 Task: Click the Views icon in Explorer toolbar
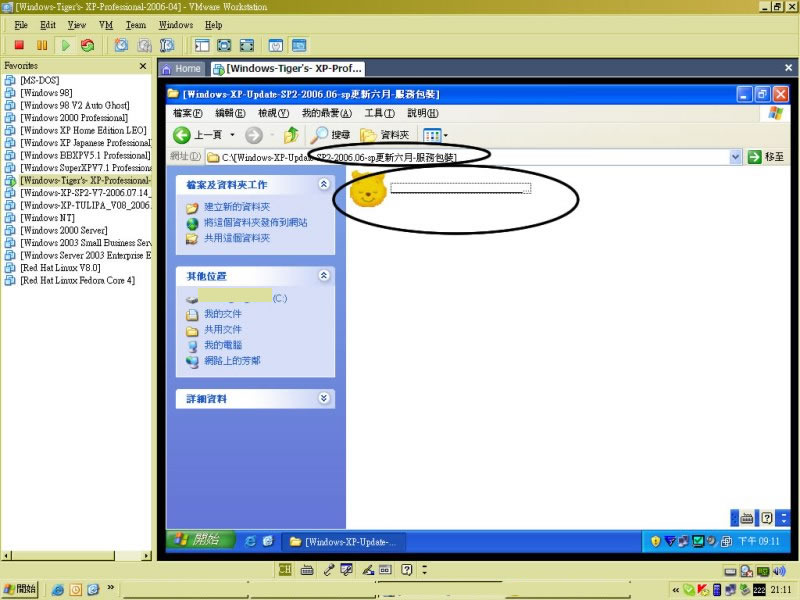point(432,135)
